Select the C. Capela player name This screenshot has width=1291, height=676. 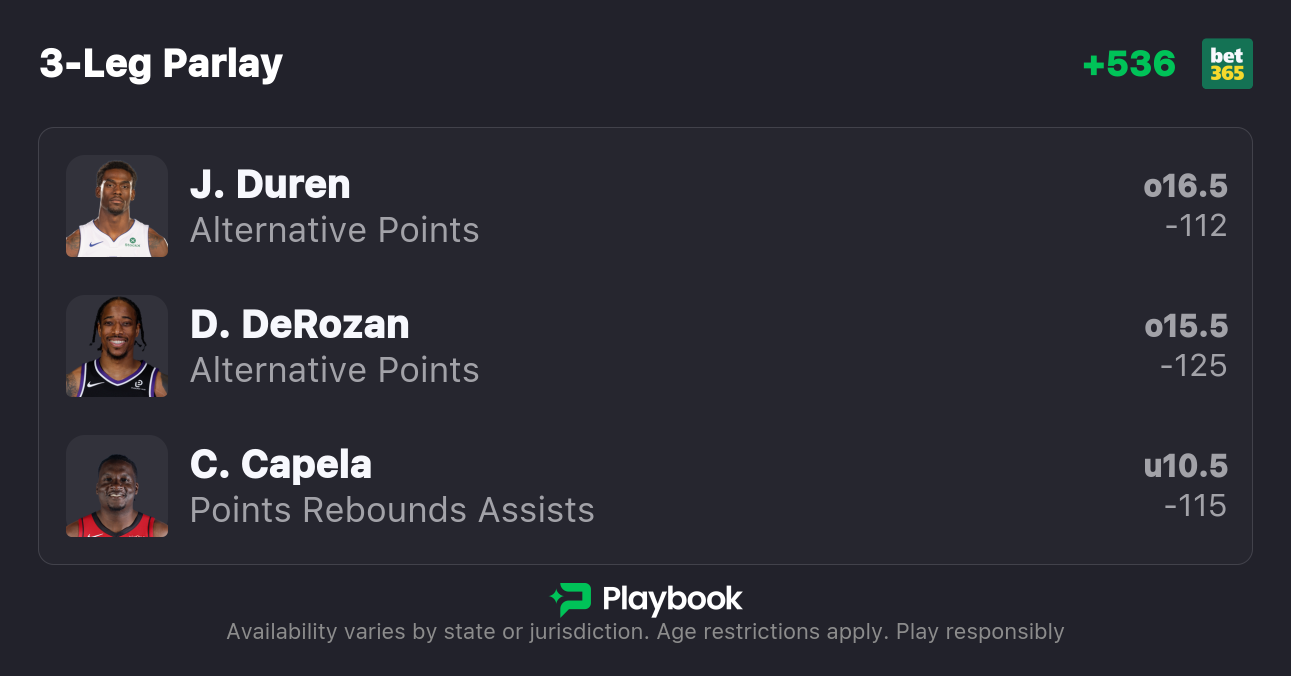[280, 465]
